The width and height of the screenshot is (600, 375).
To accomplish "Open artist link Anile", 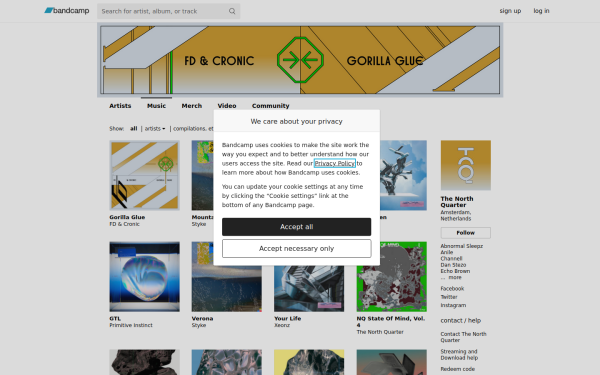I will 447,252.
